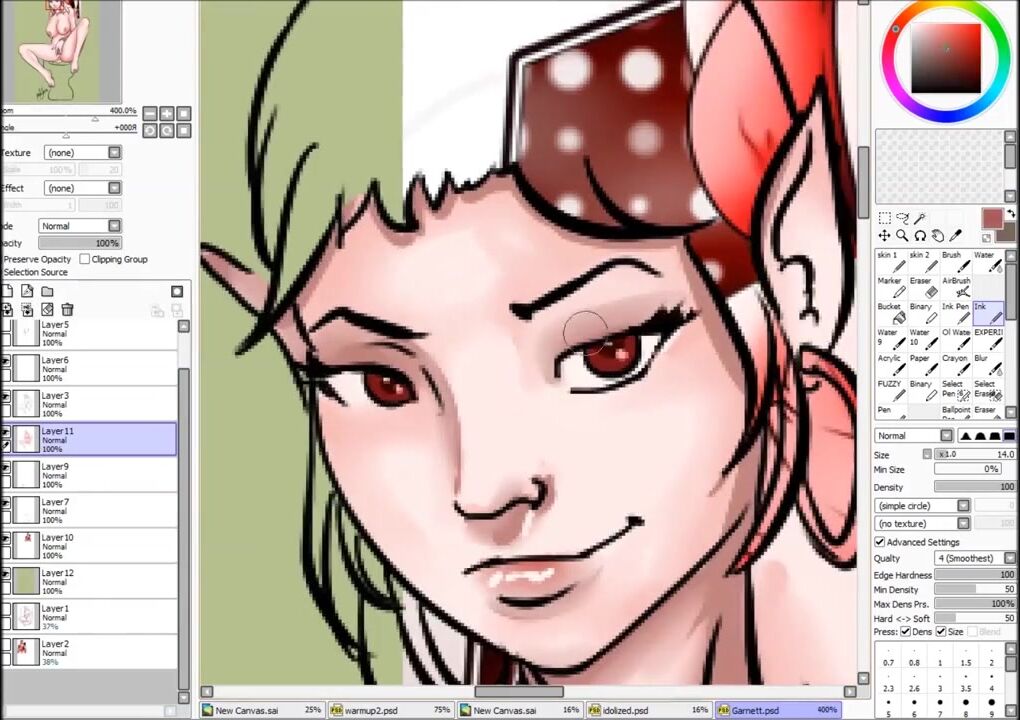Delete layer using the trash icon

(x=67, y=310)
